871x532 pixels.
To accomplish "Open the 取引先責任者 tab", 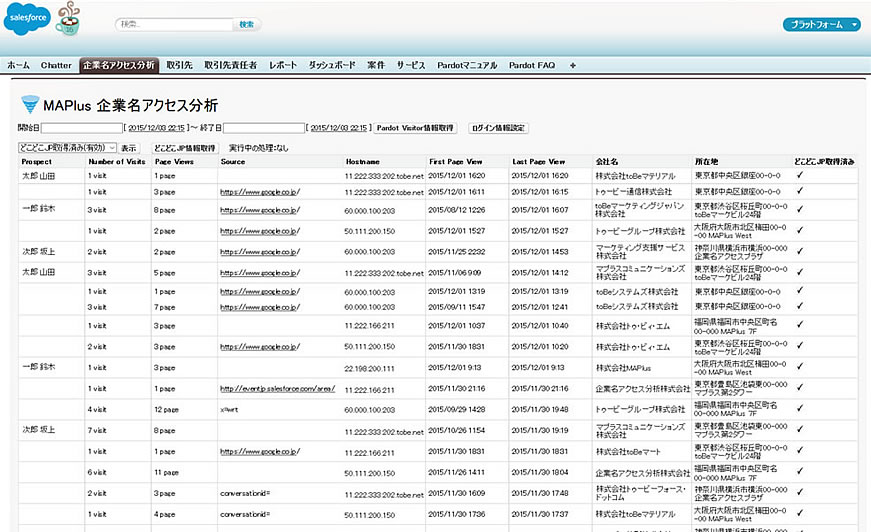I will pyautogui.click(x=231, y=66).
